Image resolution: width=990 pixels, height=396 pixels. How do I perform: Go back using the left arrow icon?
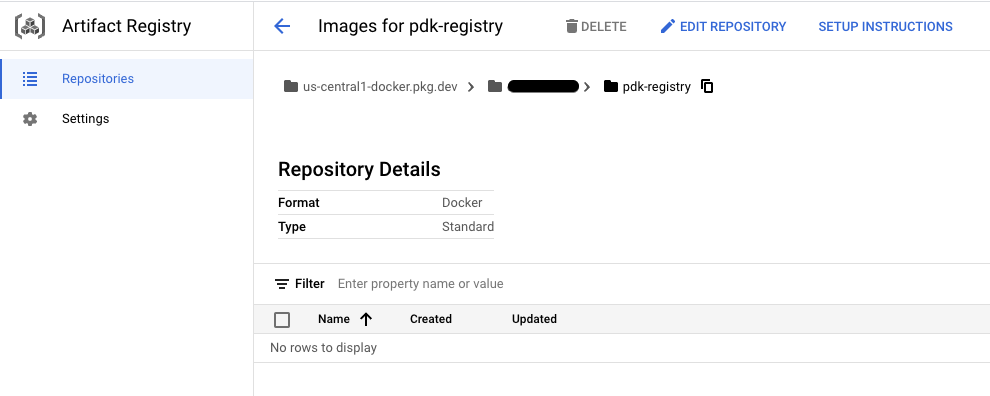(x=282, y=26)
